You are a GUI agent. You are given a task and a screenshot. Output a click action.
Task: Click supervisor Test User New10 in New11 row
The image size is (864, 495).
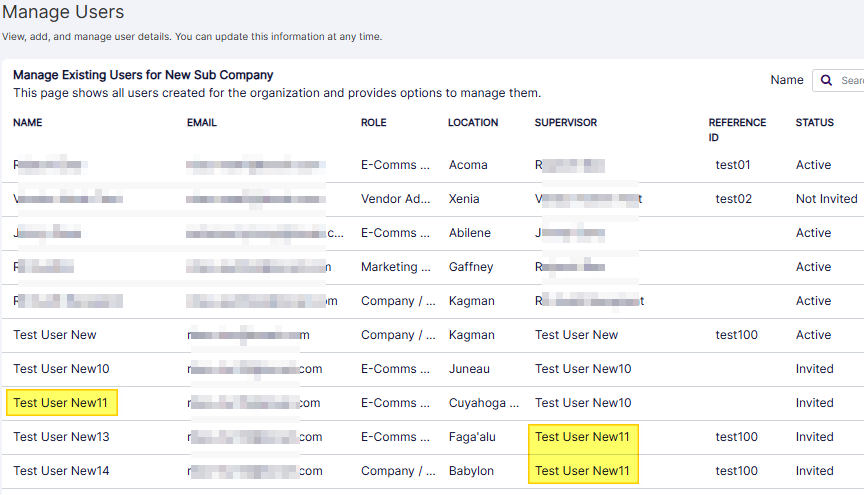[x=583, y=403]
